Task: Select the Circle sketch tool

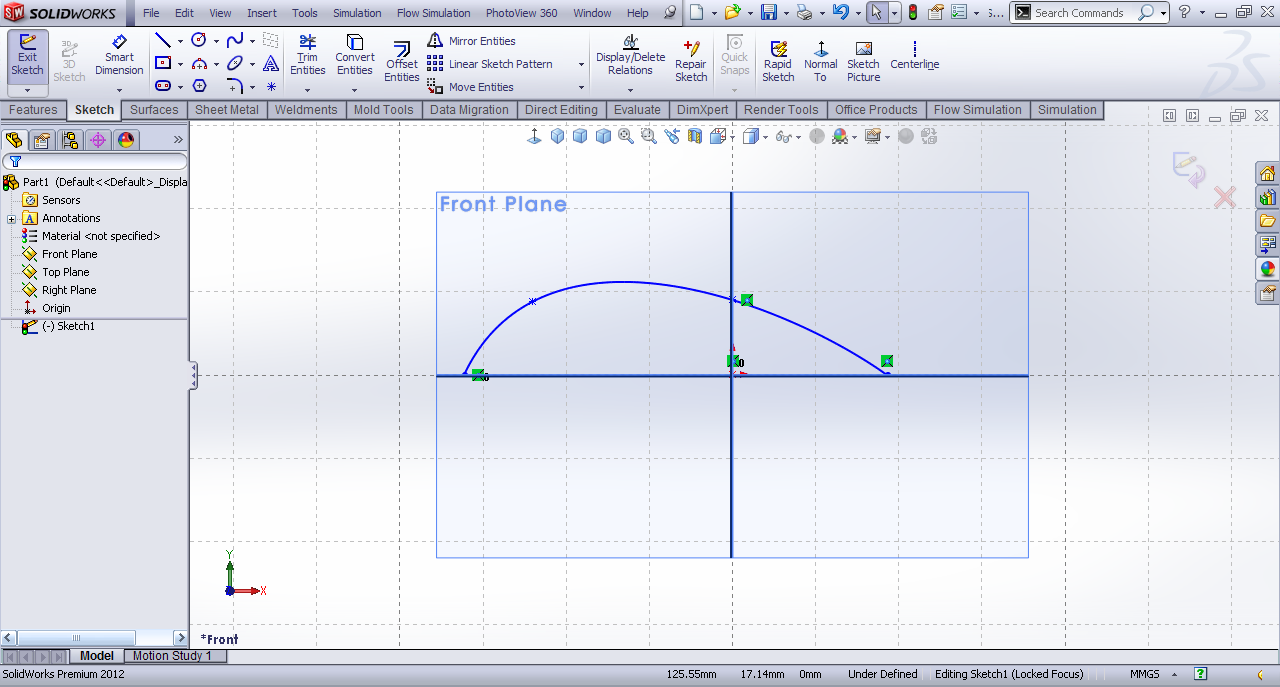Action: (199, 41)
